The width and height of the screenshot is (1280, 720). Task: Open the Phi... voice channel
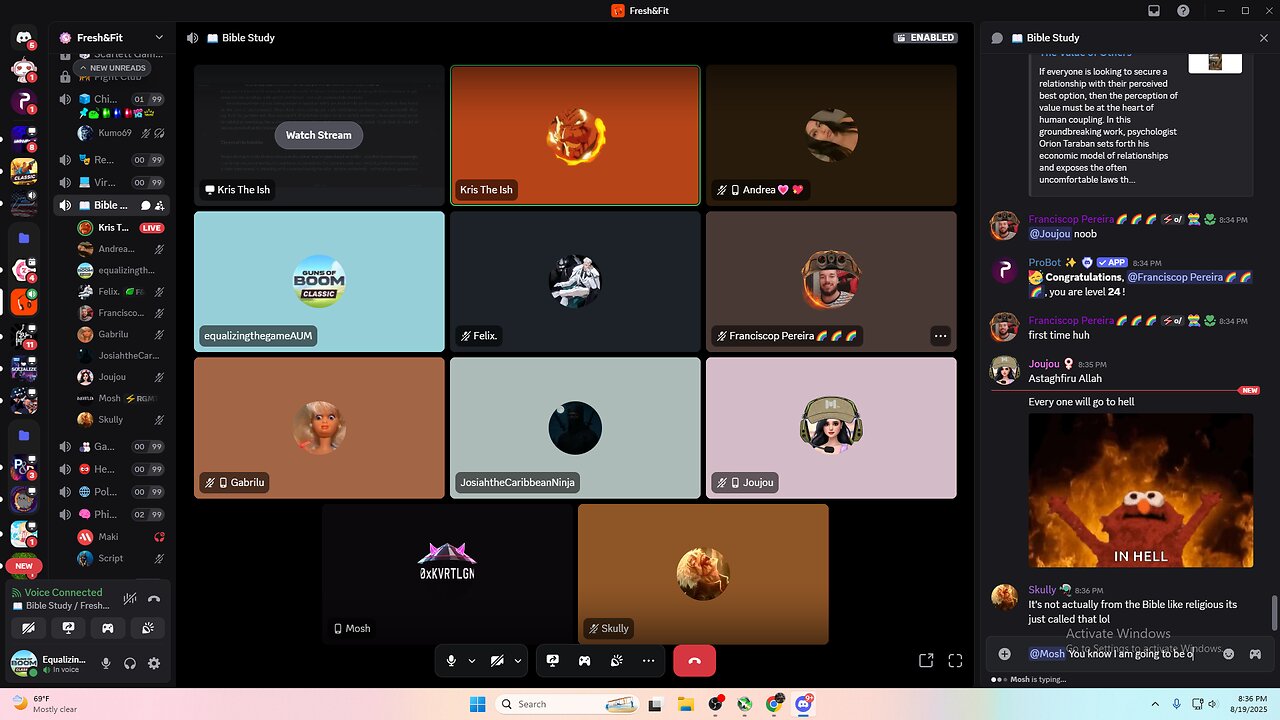pyautogui.click(x=111, y=514)
